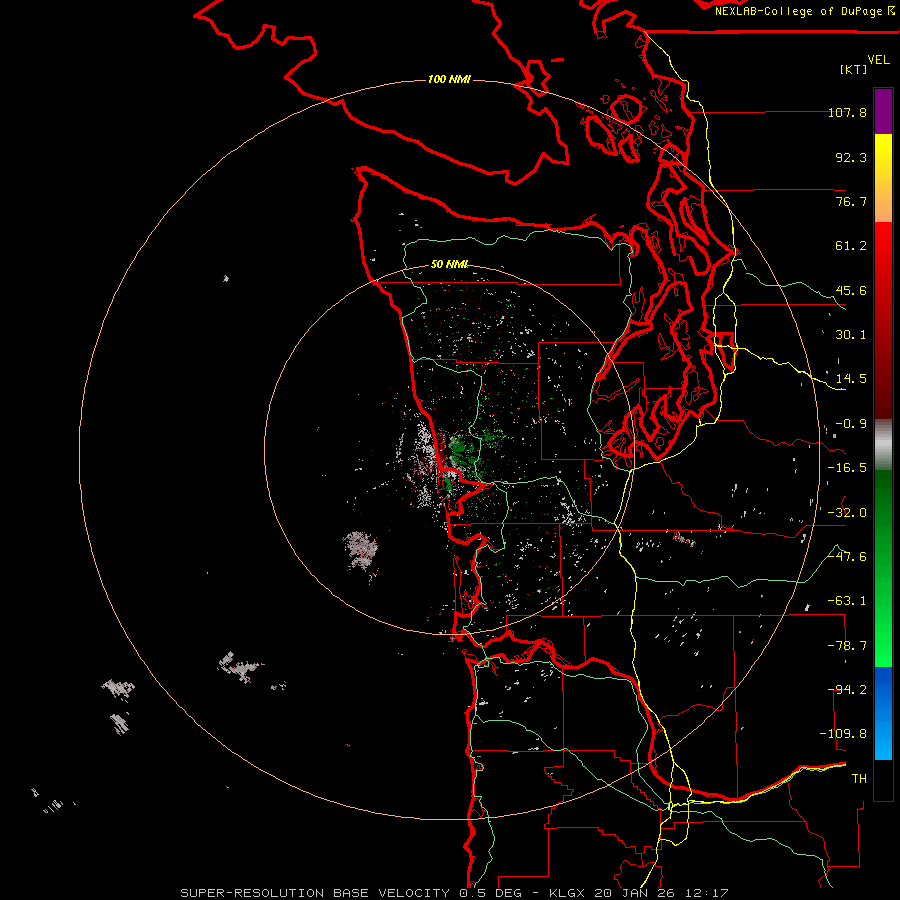Click the 107.8 legend value

(847, 112)
